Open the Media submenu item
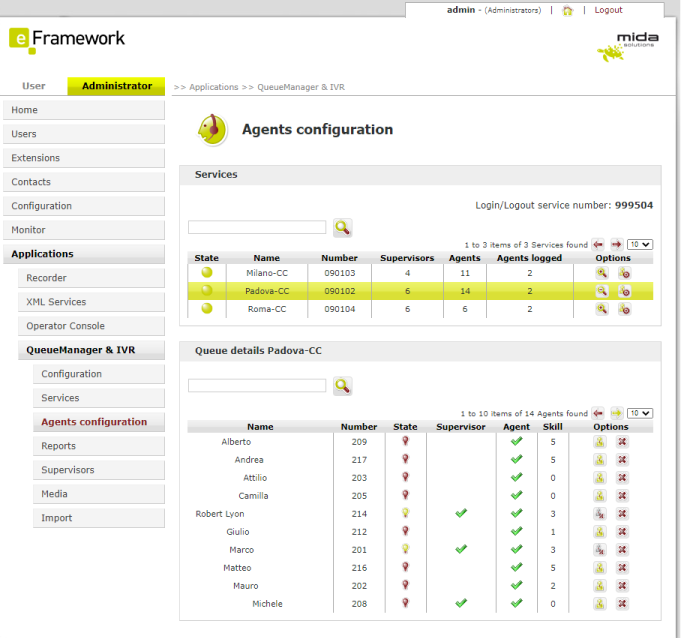The image size is (681, 638). pyautogui.click(x=99, y=494)
